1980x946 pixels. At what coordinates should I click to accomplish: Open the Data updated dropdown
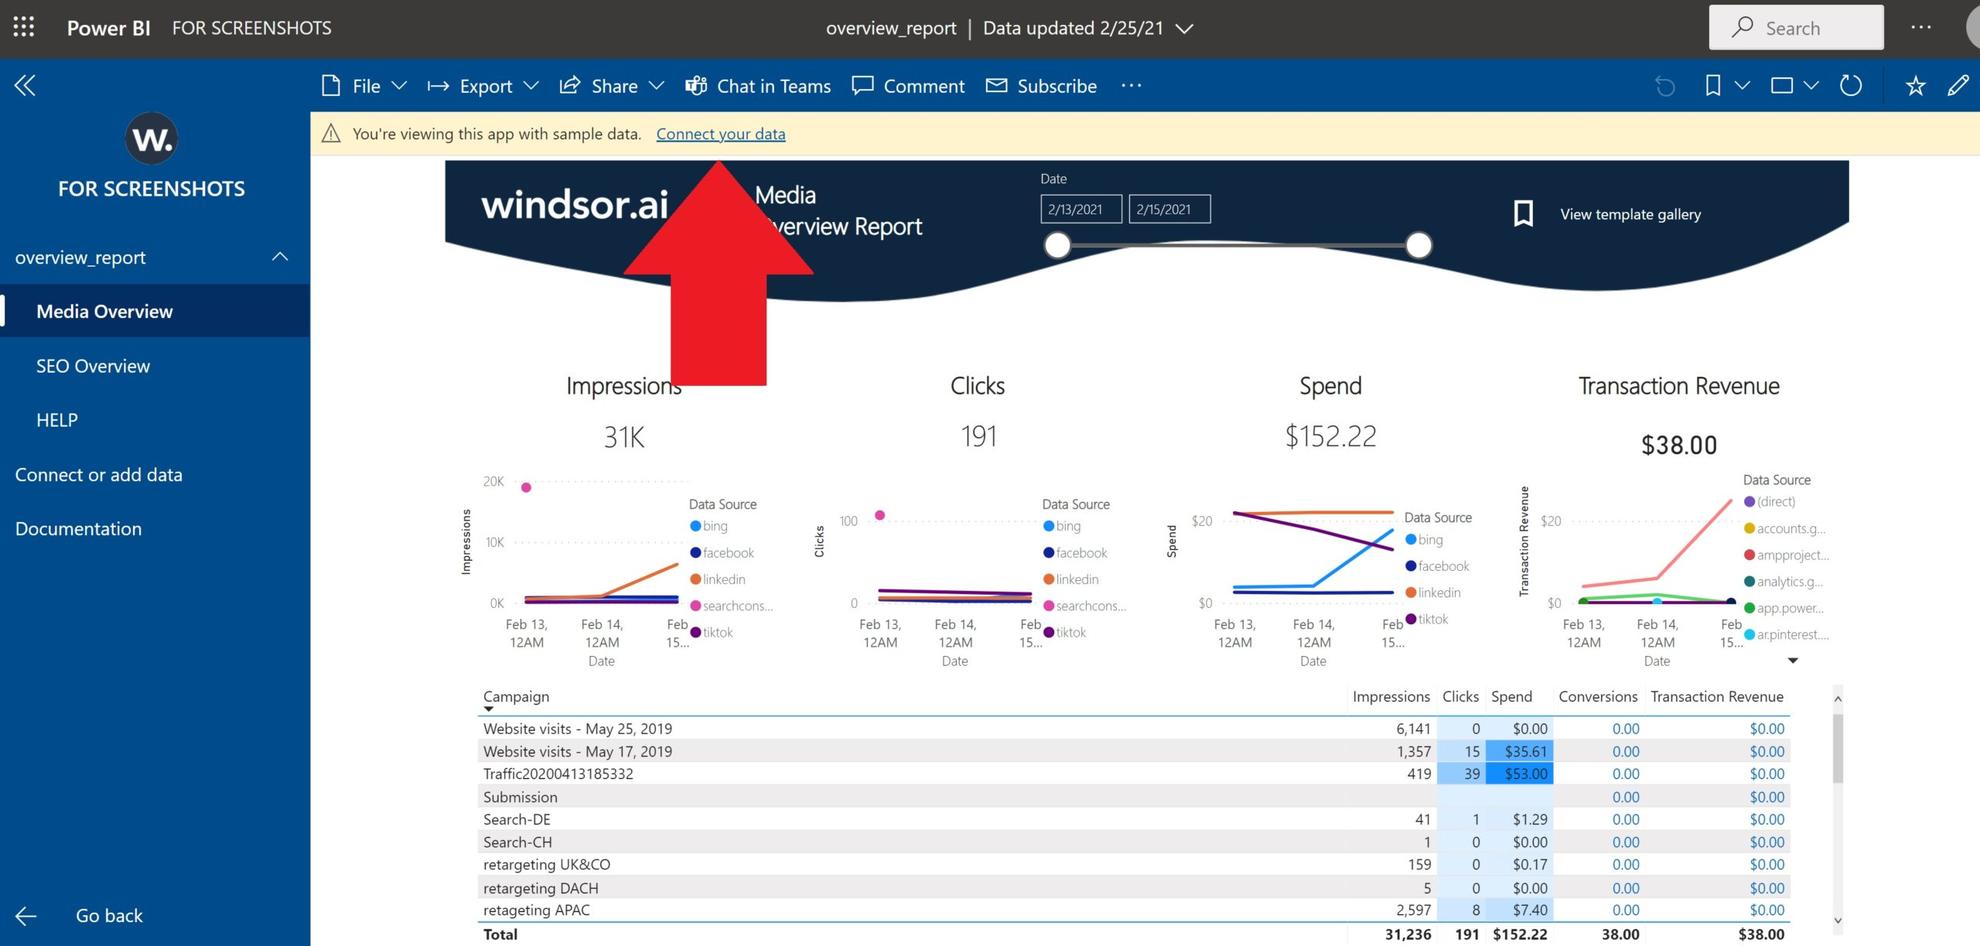pyautogui.click(x=1184, y=28)
